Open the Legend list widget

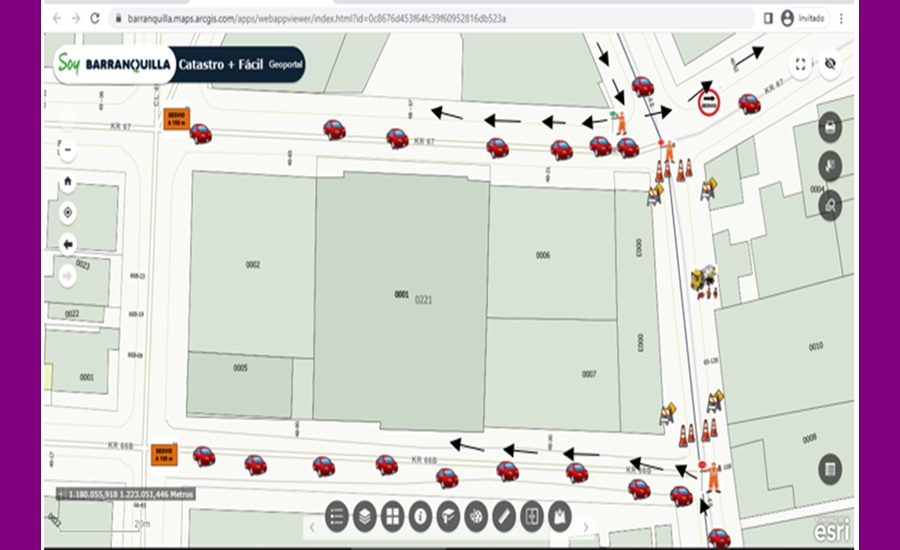pyautogui.click(x=336, y=515)
